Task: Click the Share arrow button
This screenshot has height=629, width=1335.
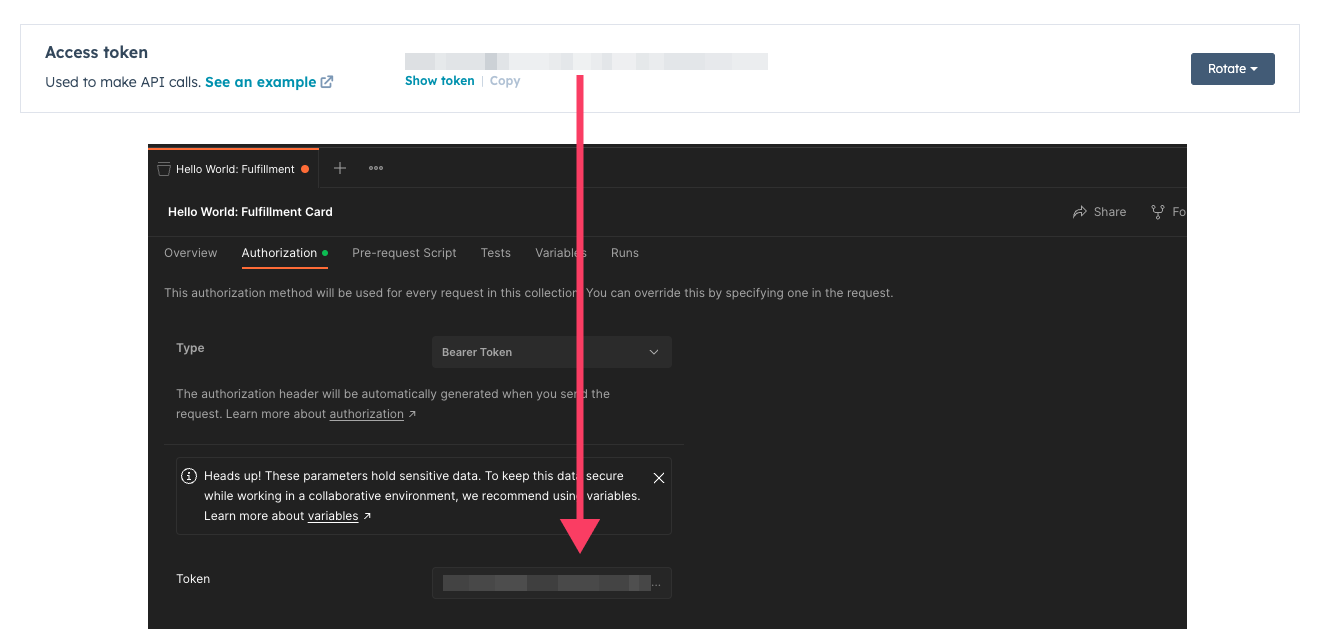Action: click(1099, 212)
